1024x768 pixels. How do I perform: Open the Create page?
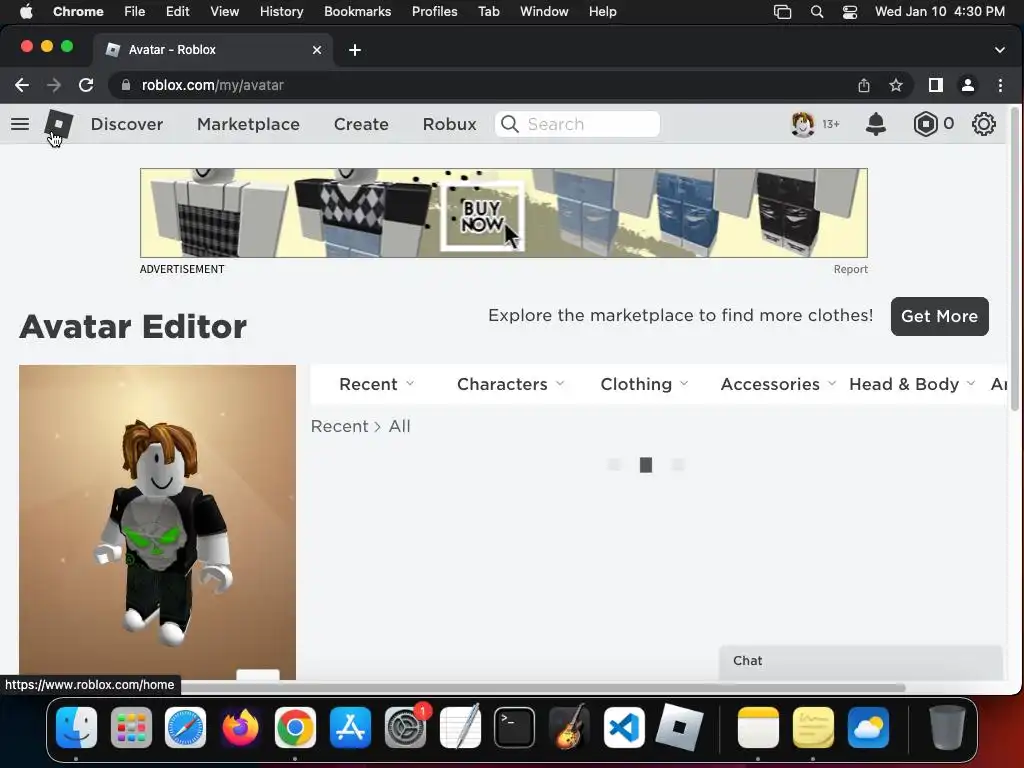click(361, 124)
